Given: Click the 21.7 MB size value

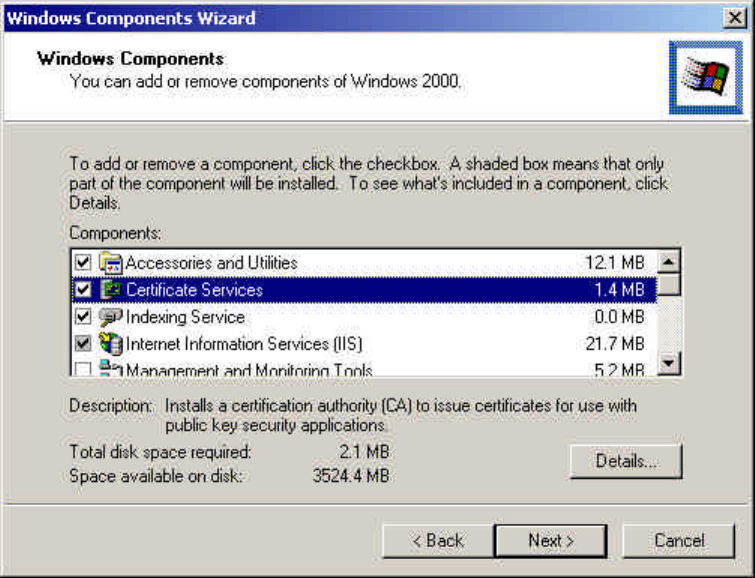Looking at the screenshot, I should click(x=615, y=344).
